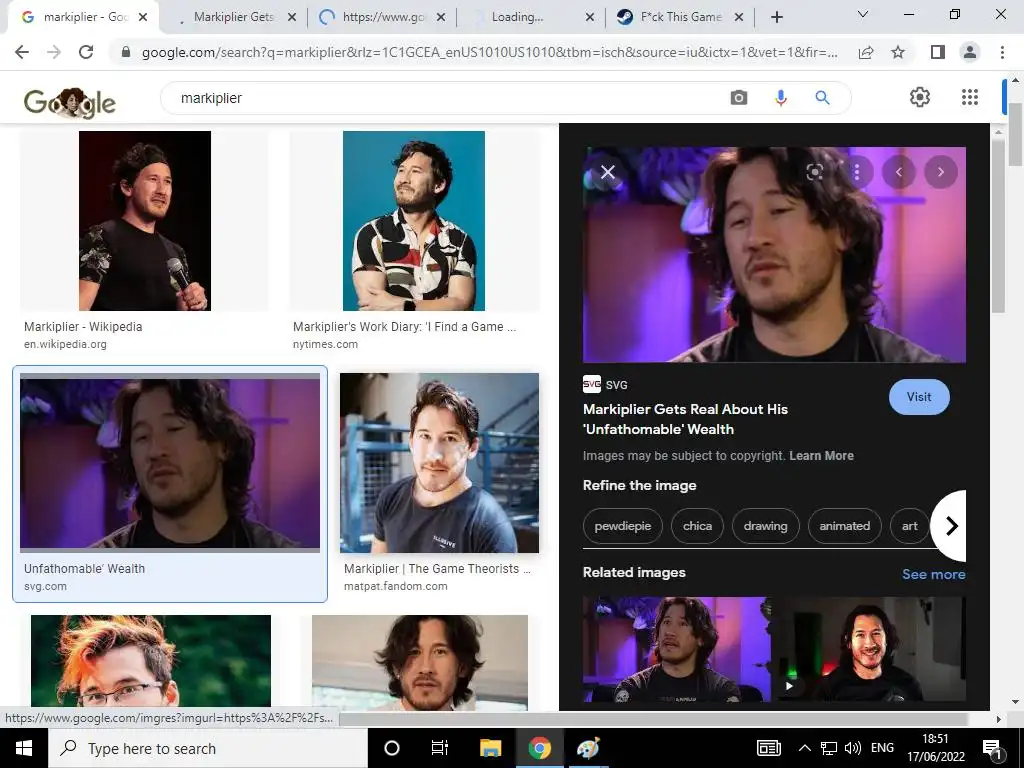Reload the page with refresh icon
The image size is (1024, 768).
coord(86,52)
